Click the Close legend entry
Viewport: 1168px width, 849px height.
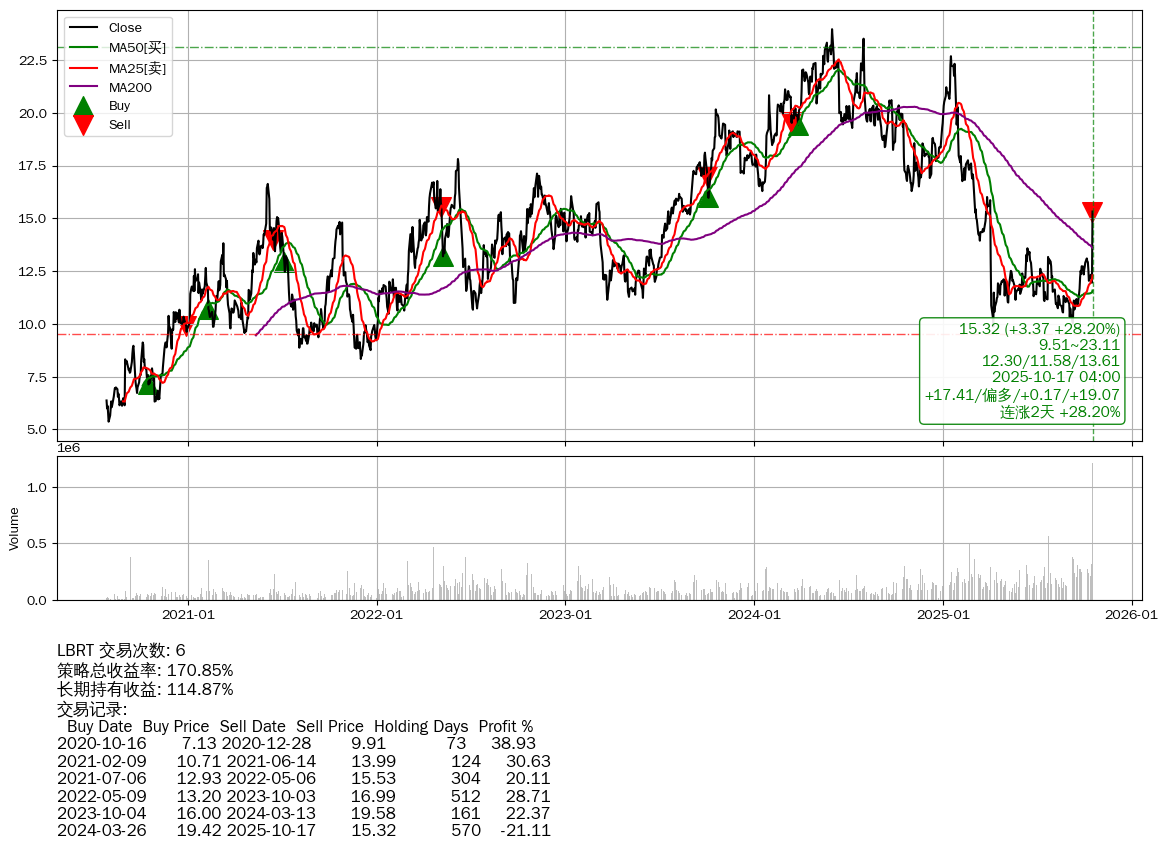125,28
